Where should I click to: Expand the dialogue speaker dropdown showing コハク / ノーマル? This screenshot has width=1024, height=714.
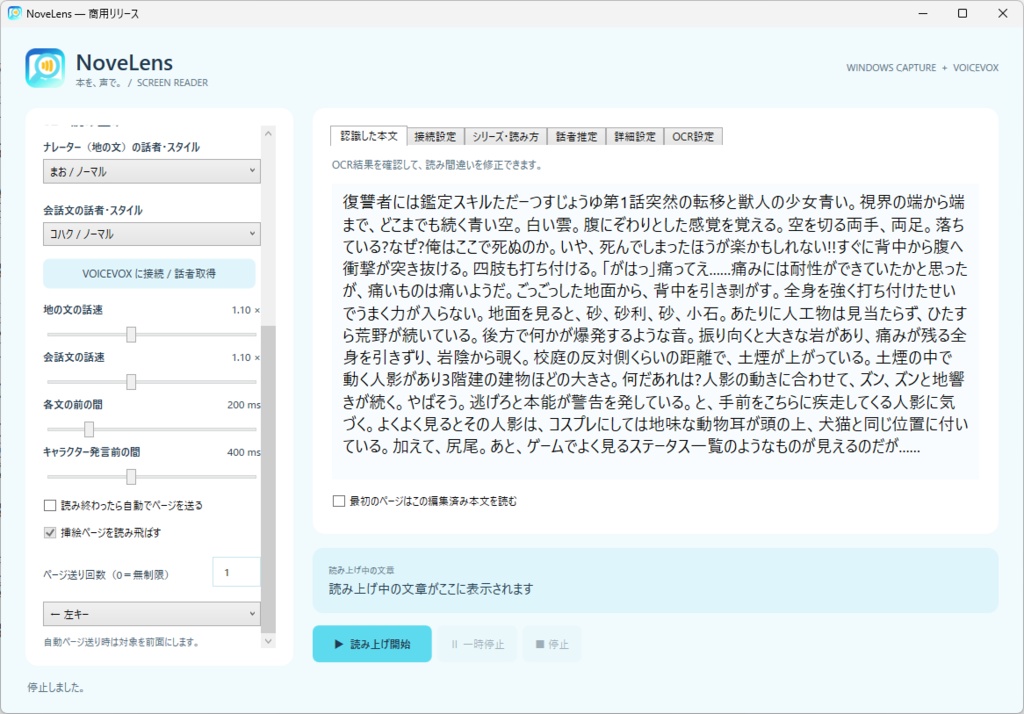pos(152,234)
